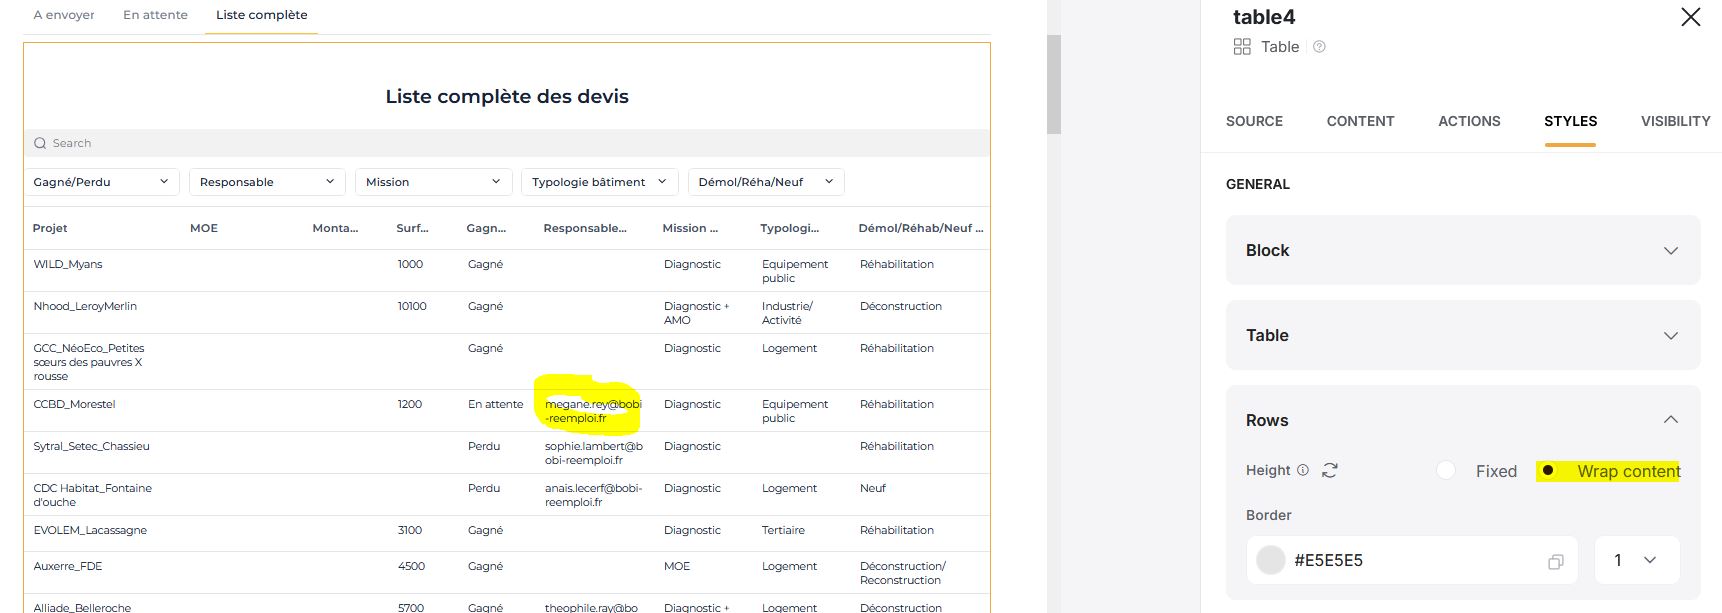Click the Table grid type icon
The width and height of the screenshot is (1722, 613).
coord(1242,47)
